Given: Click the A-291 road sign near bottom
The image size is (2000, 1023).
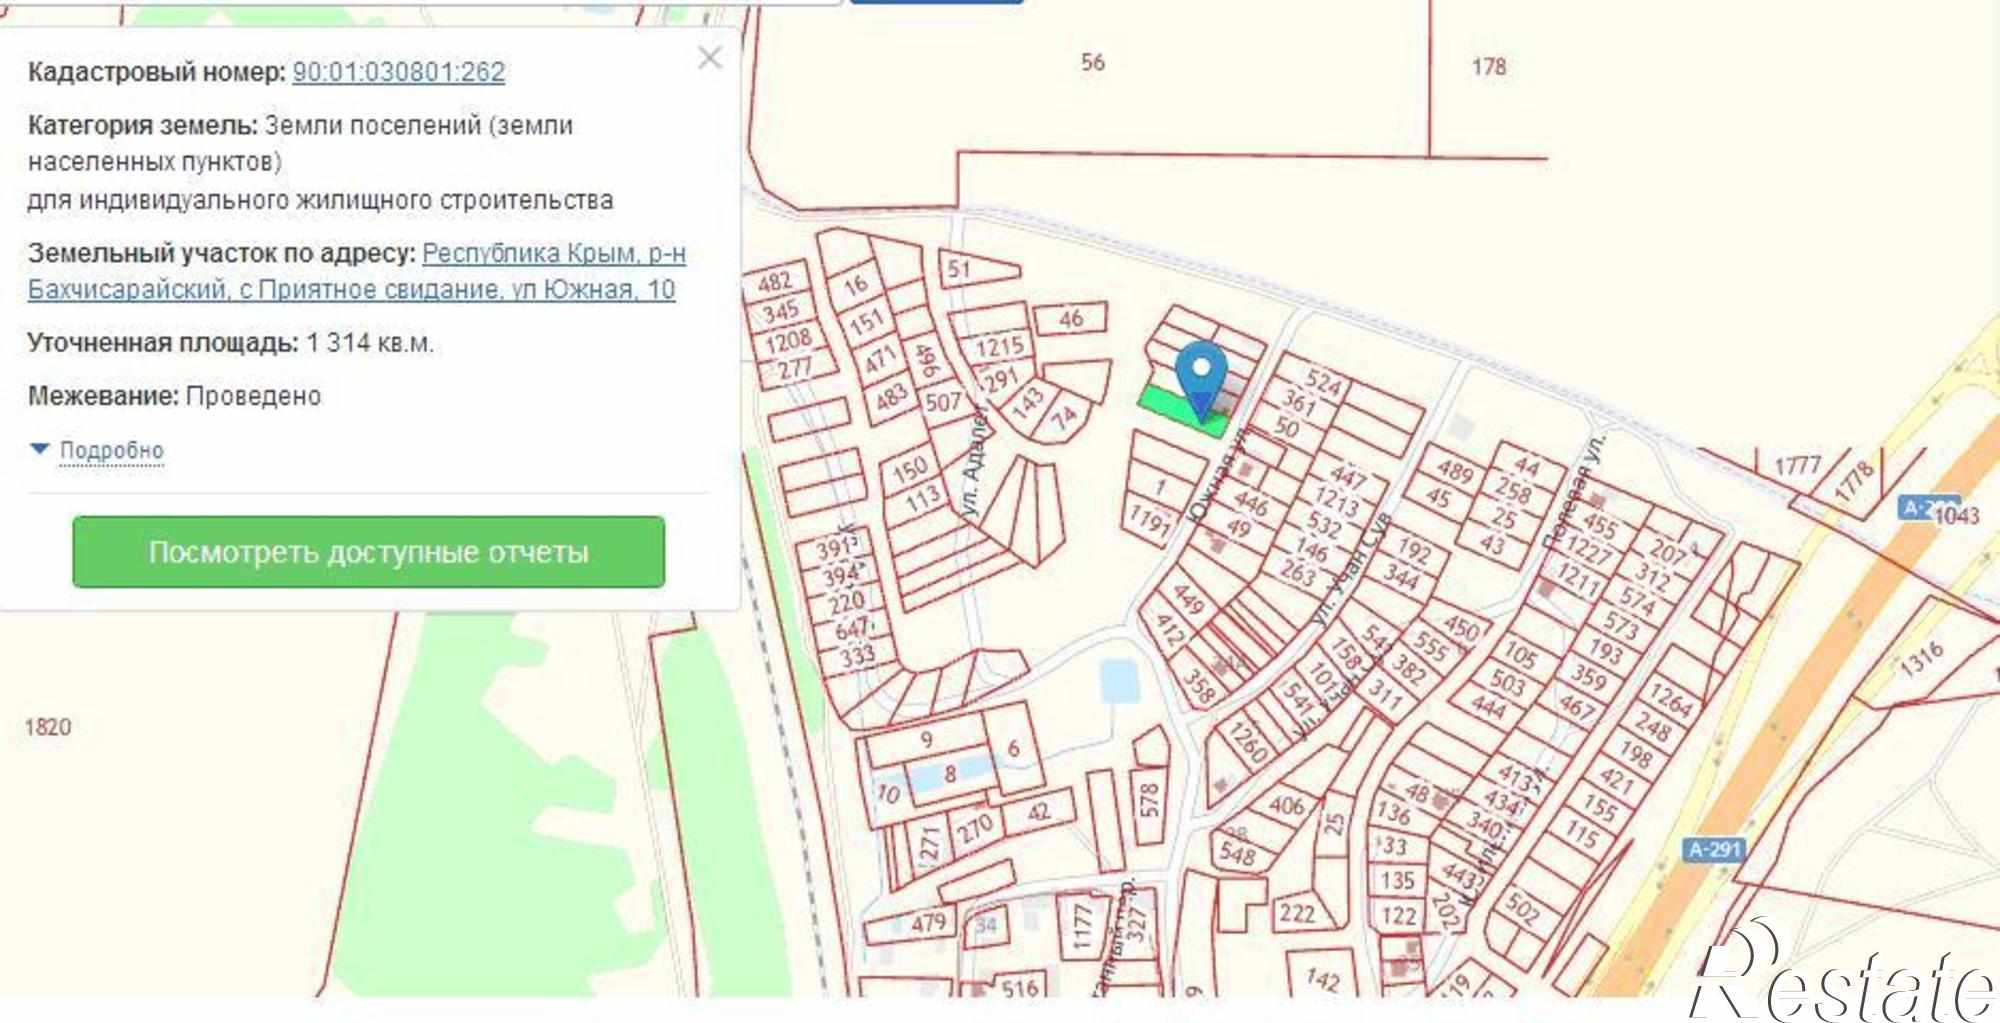Looking at the screenshot, I should [x=1714, y=849].
